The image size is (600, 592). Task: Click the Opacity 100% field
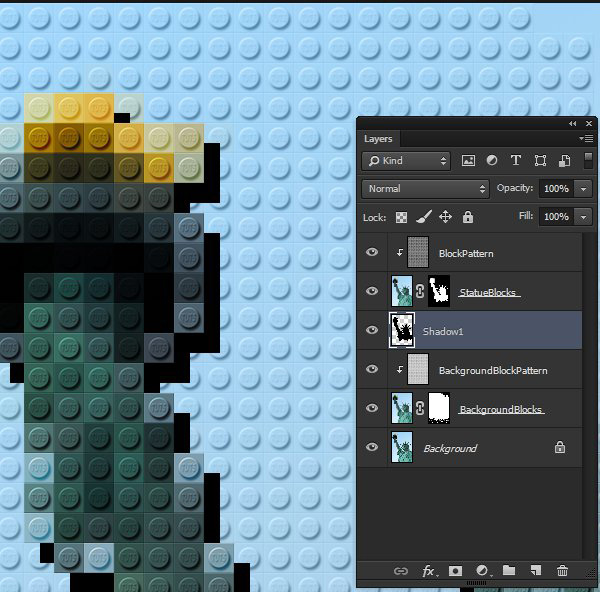coord(556,189)
